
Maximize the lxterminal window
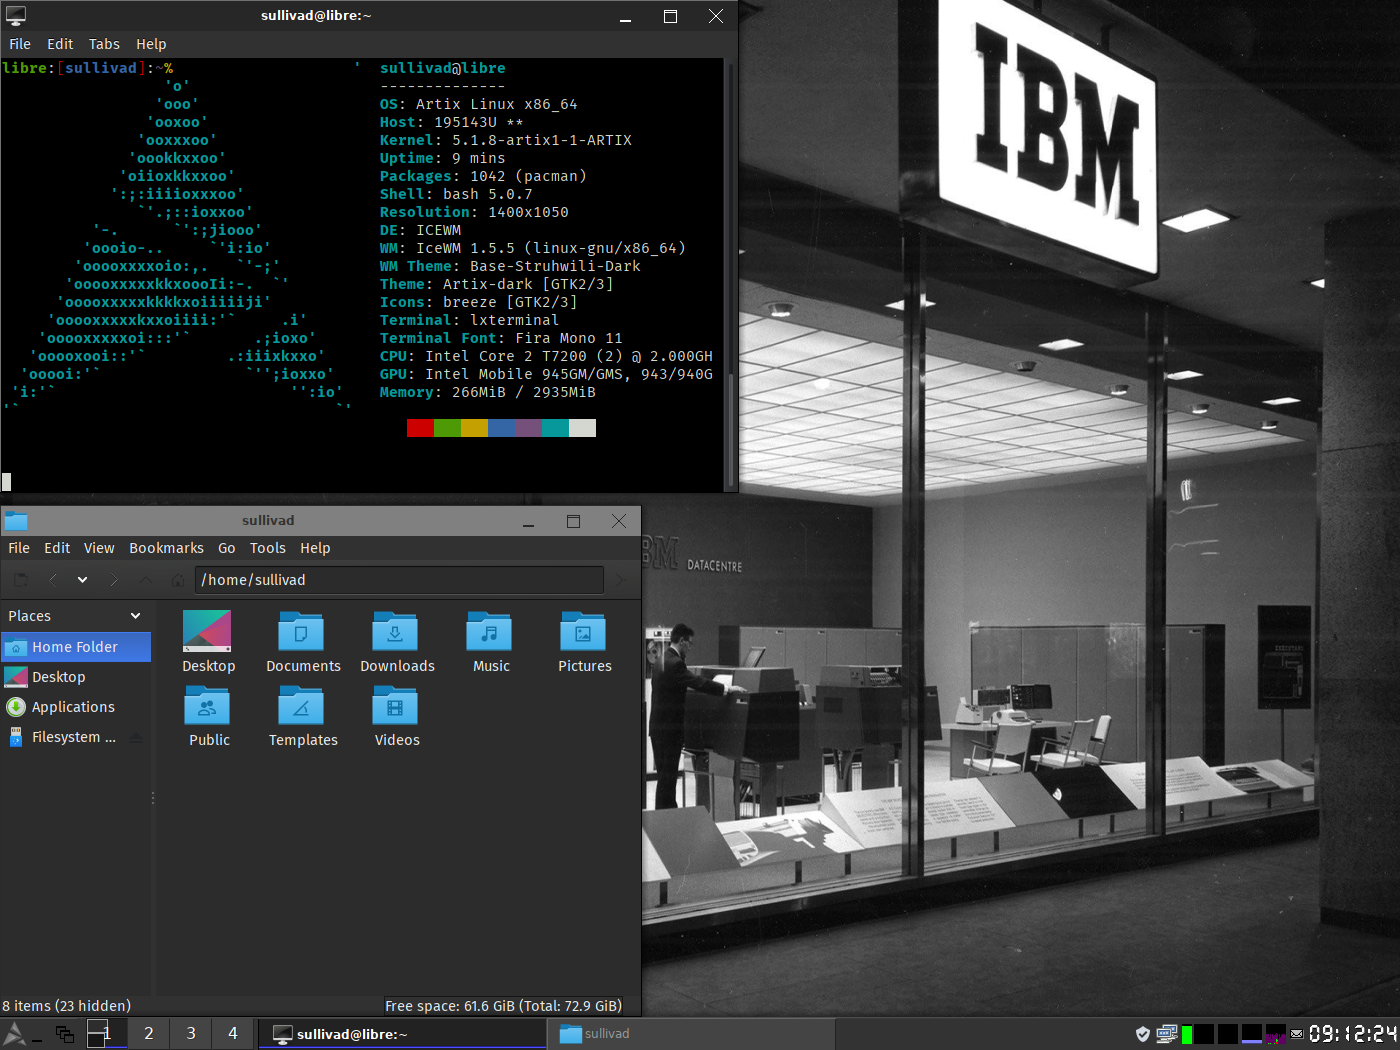tap(670, 16)
